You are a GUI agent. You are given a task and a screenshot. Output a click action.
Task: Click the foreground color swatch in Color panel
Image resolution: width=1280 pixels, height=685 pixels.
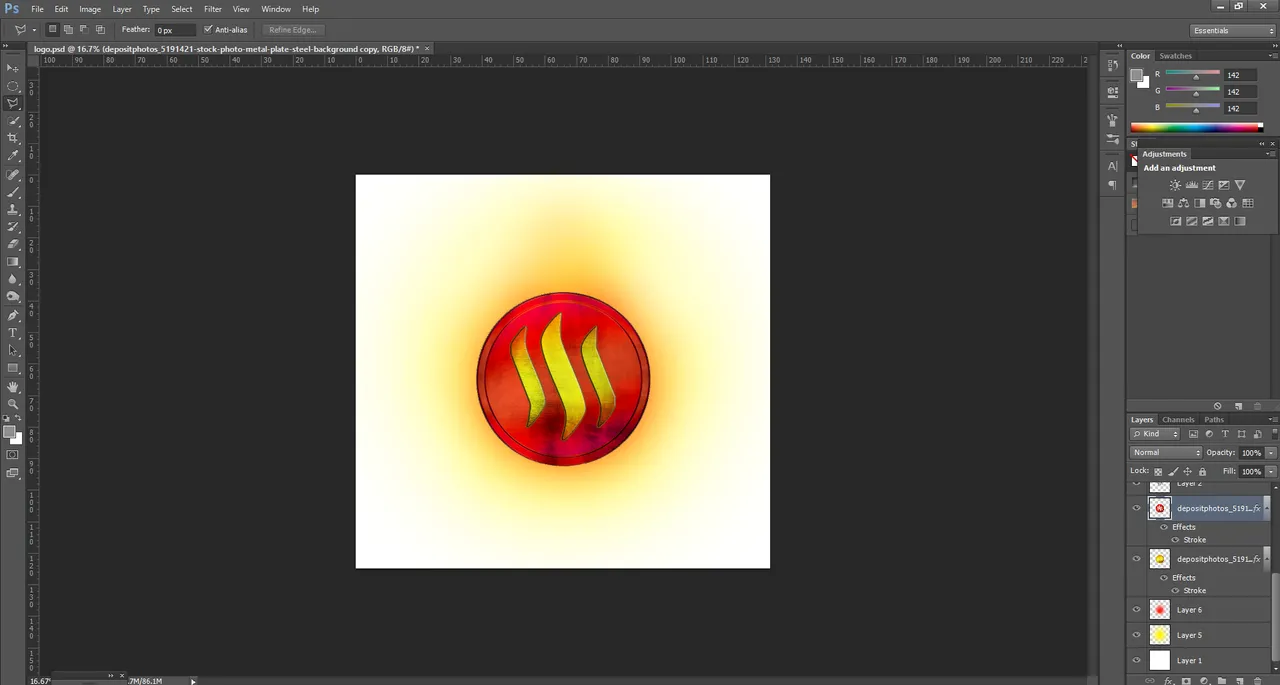(x=1136, y=76)
